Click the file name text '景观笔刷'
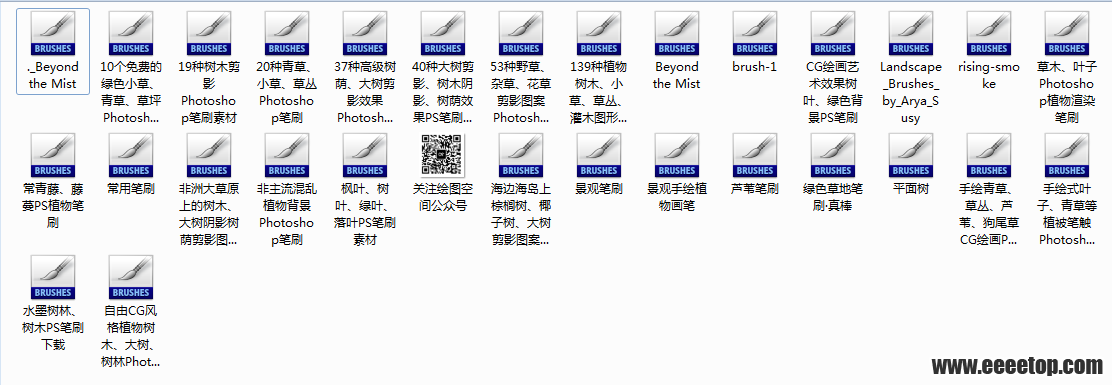1112x385 pixels. (x=599, y=189)
